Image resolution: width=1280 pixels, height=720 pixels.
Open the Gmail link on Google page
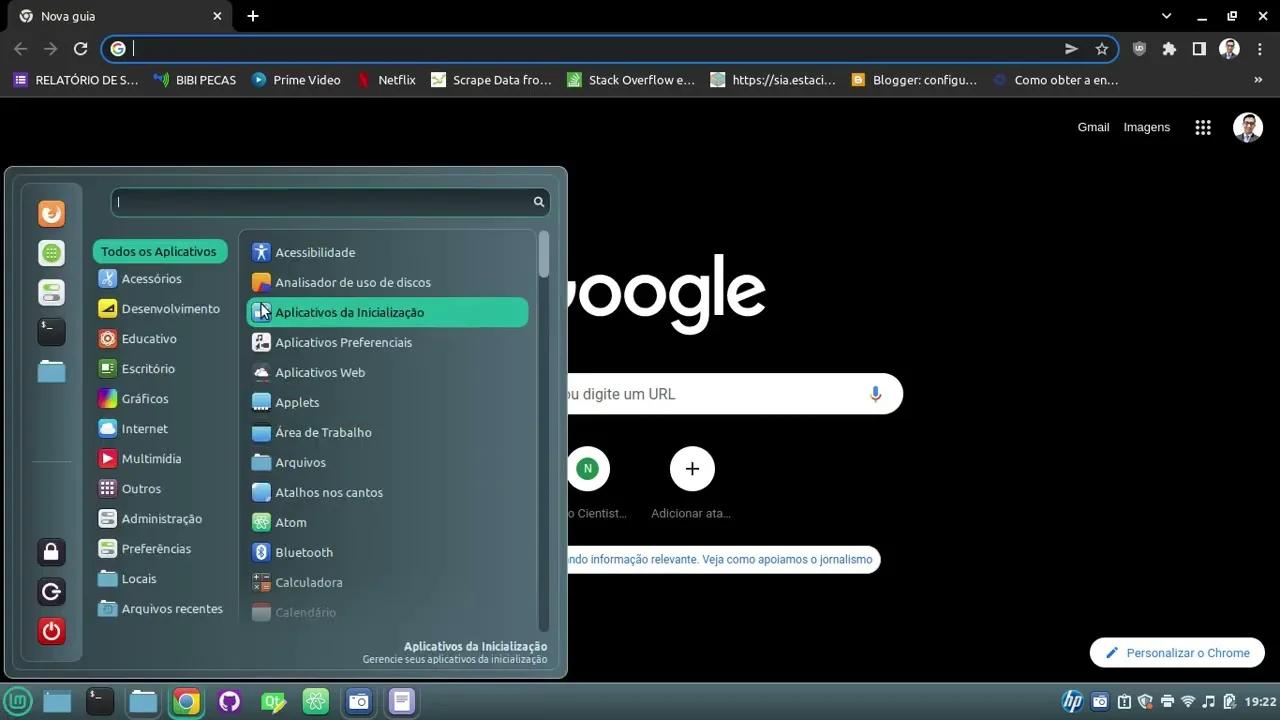point(1093,127)
